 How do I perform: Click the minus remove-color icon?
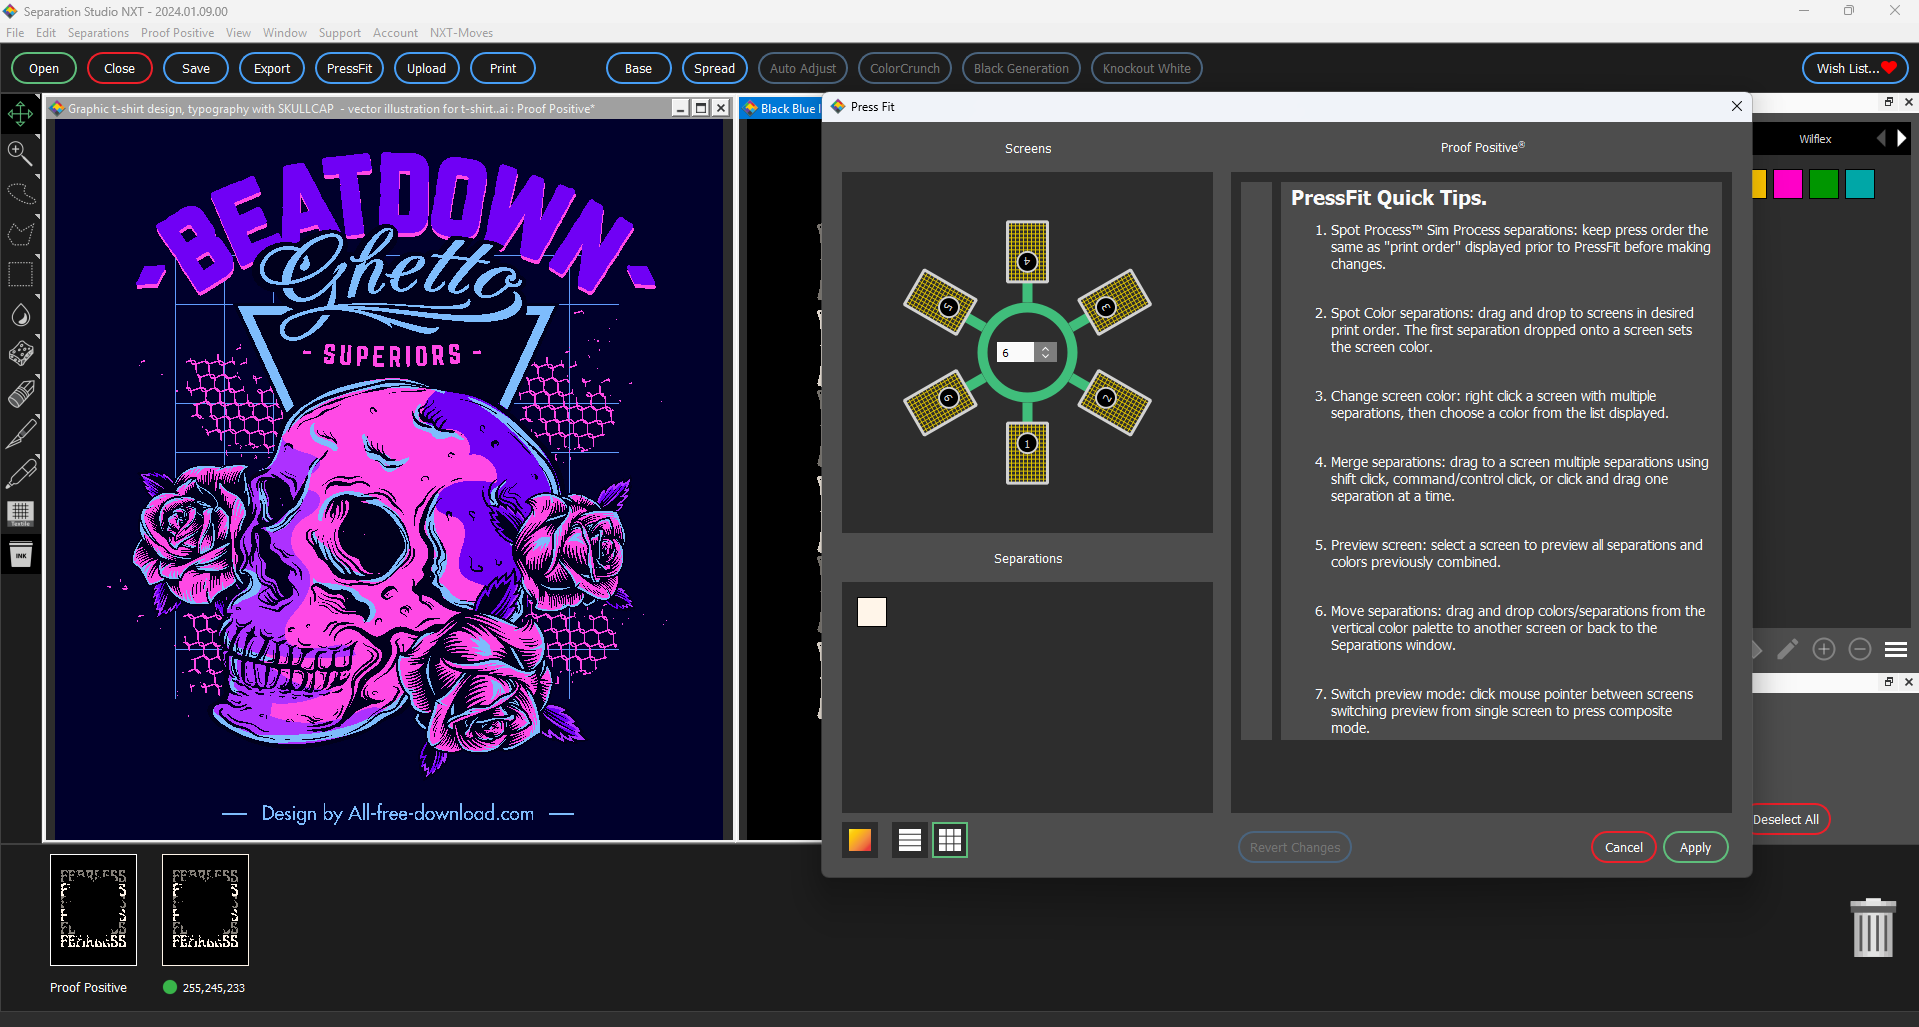tap(1860, 649)
